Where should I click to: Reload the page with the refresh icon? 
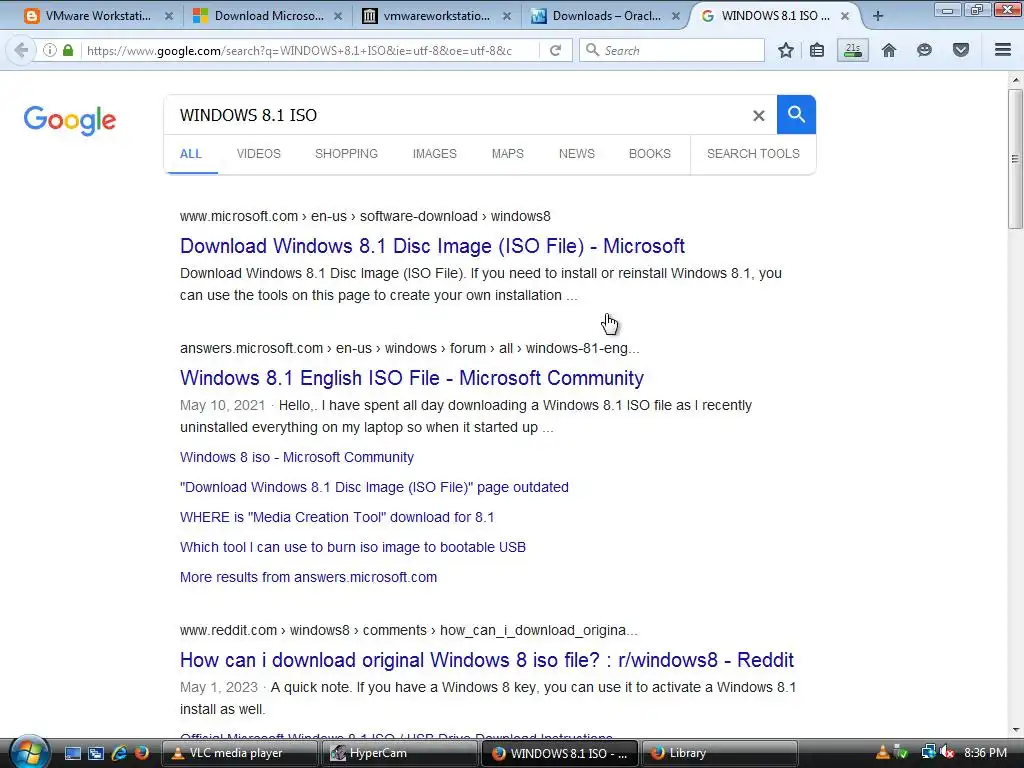556,50
